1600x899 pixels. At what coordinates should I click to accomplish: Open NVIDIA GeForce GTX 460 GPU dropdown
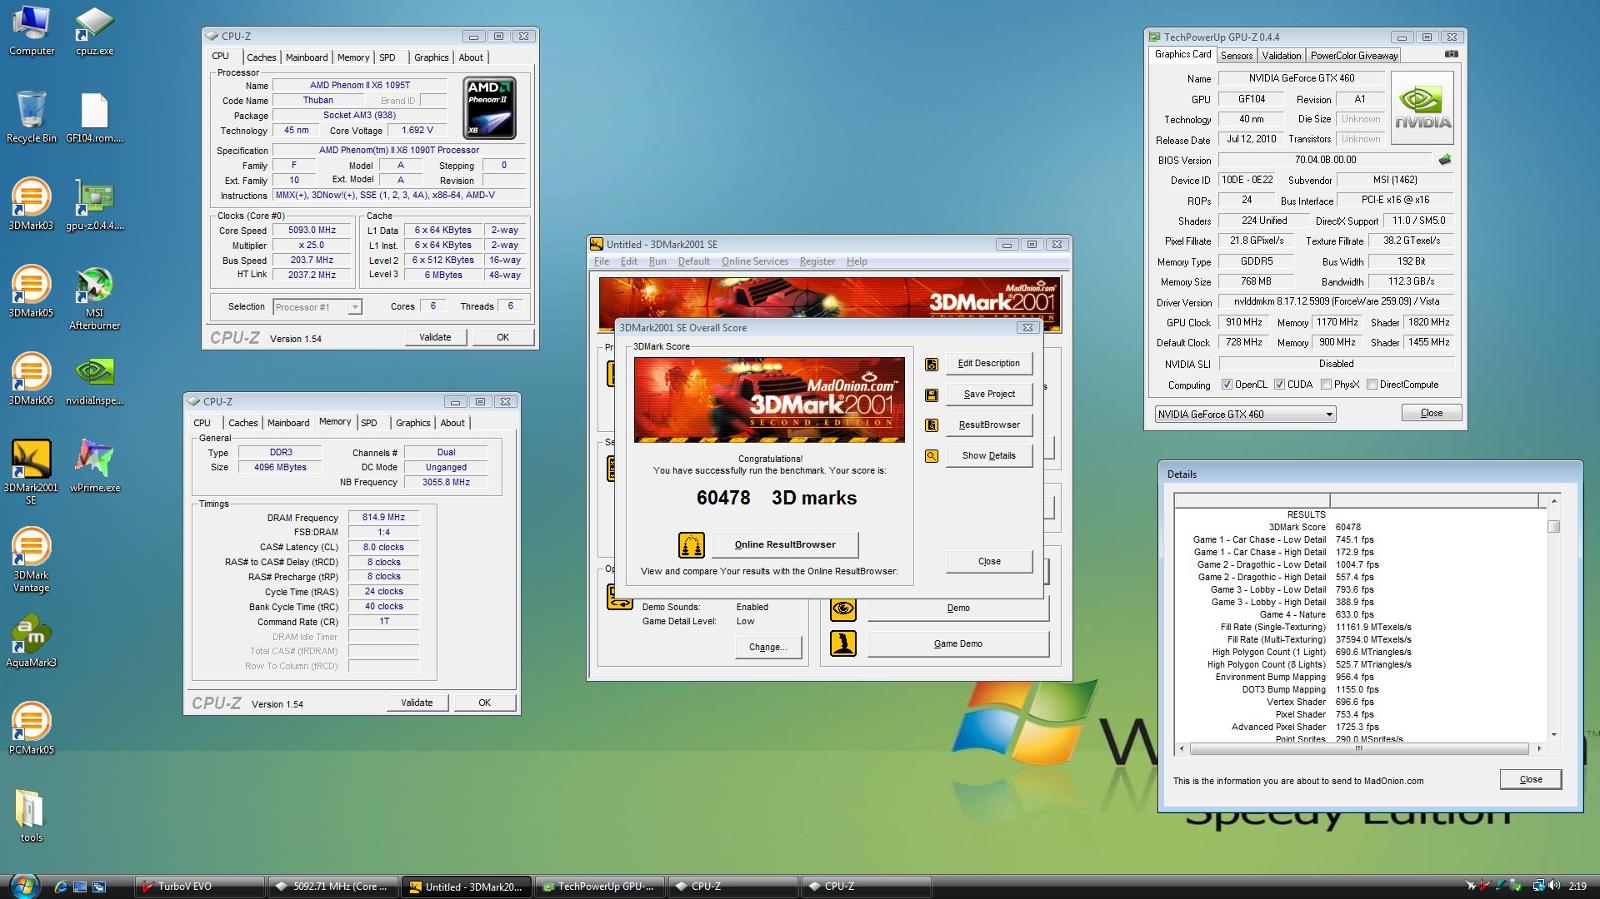(x=1245, y=414)
